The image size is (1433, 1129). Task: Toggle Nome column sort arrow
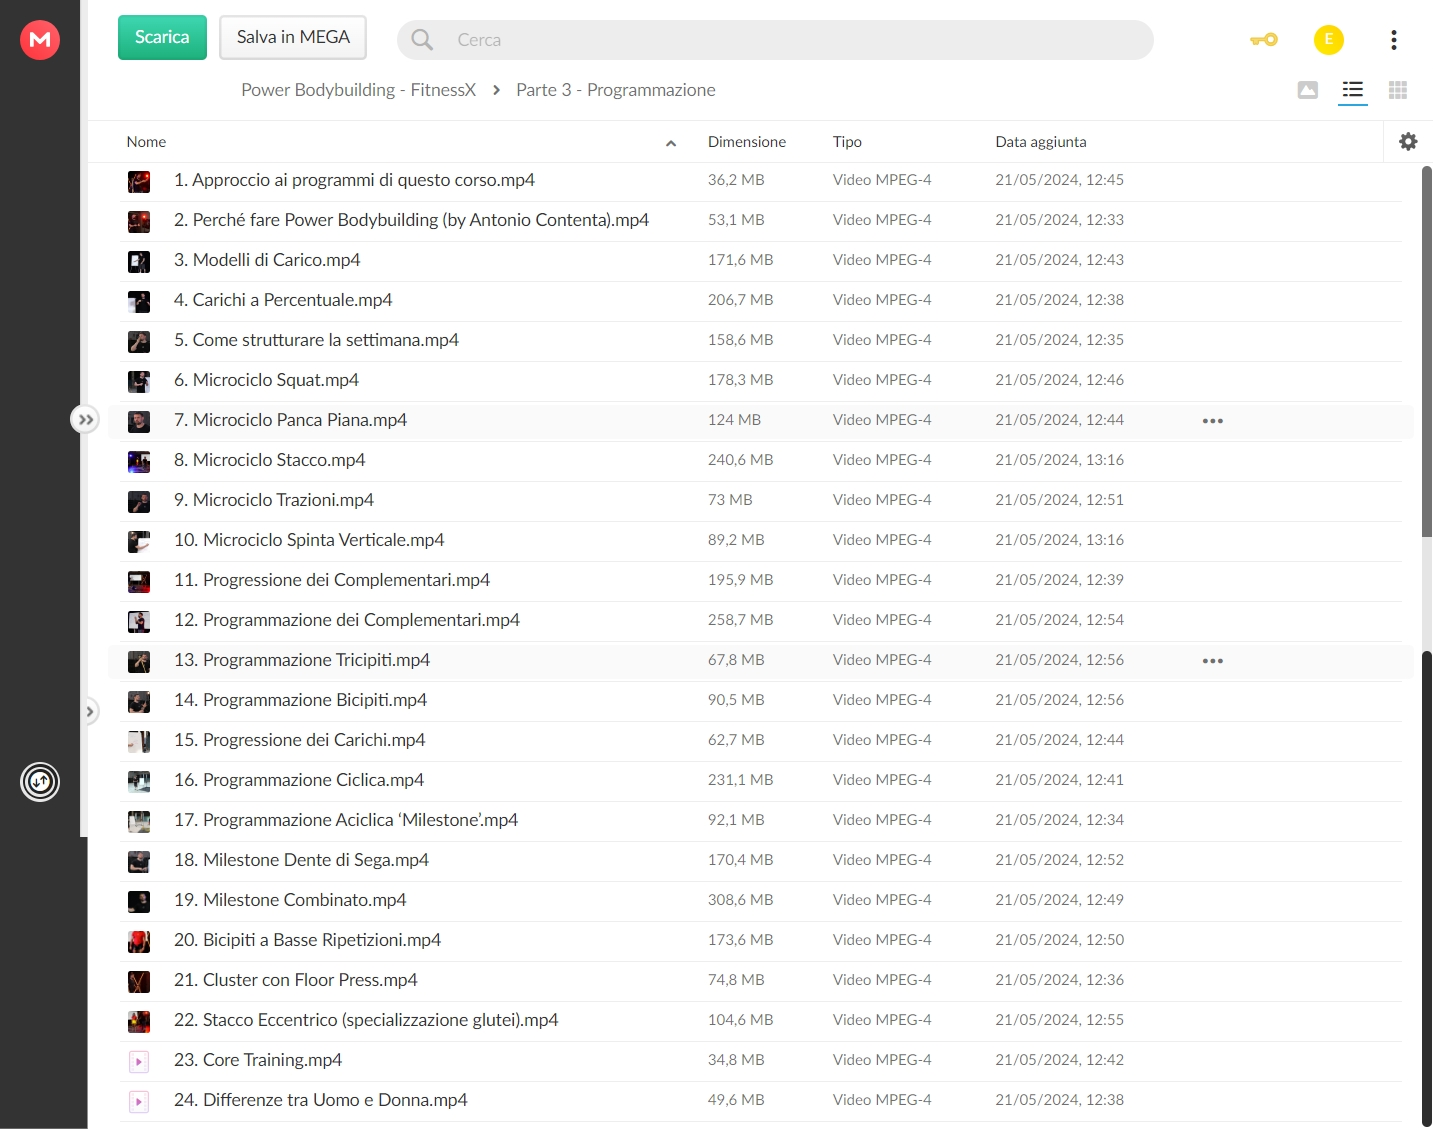(671, 143)
